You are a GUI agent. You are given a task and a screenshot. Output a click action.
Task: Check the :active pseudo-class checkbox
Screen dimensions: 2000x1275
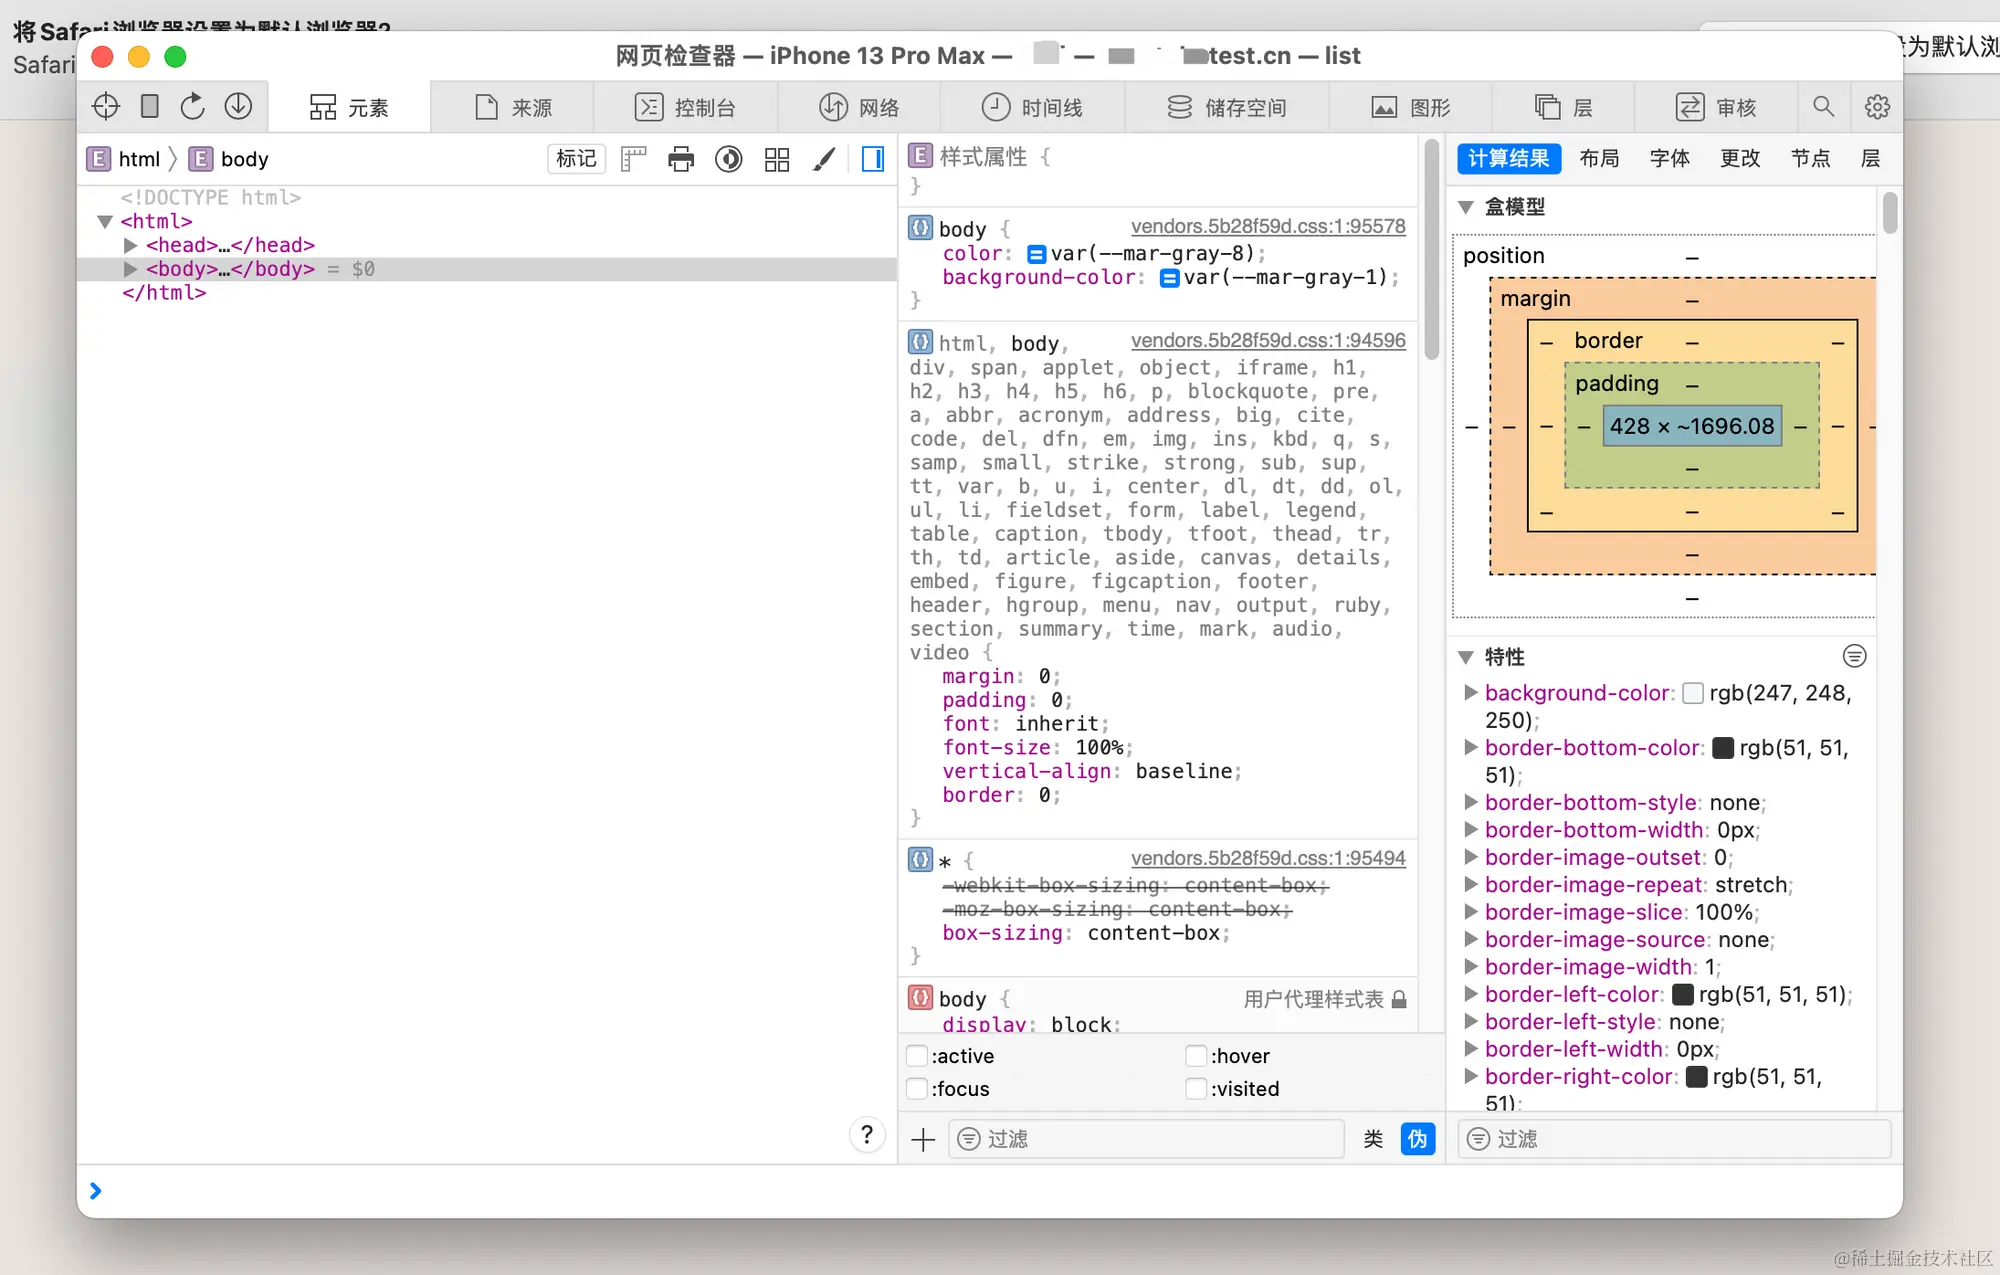(x=916, y=1056)
